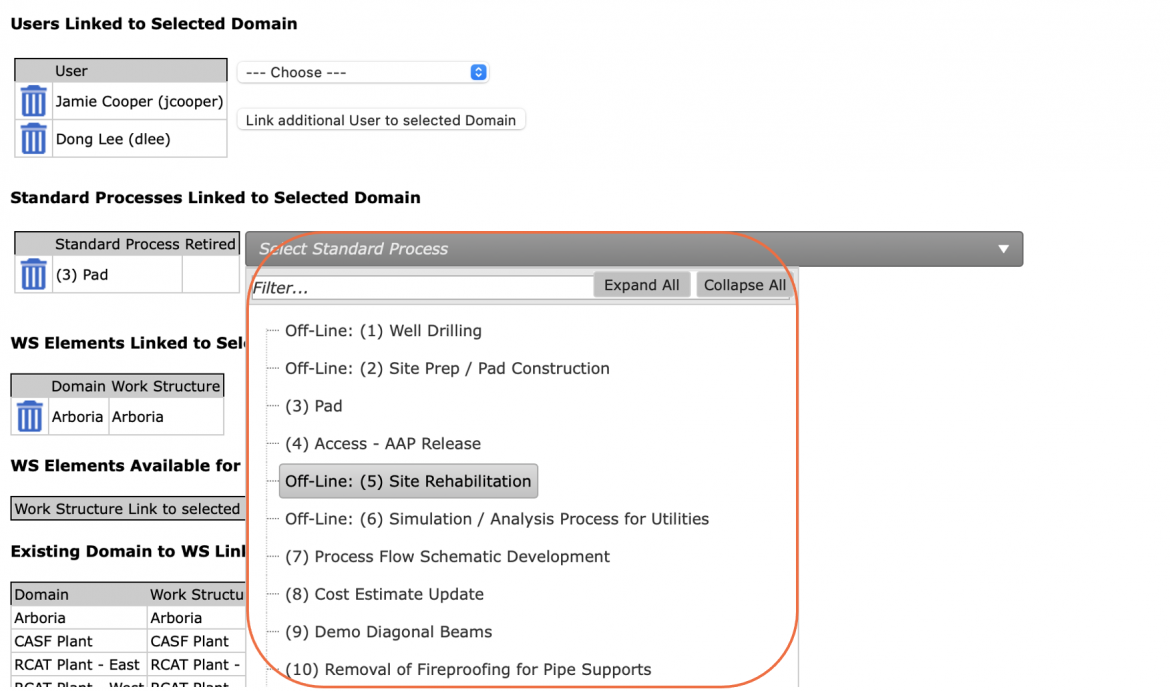The image size is (1170, 691).
Task: Click Link additional User to selected Domain
Action: coord(381,120)
